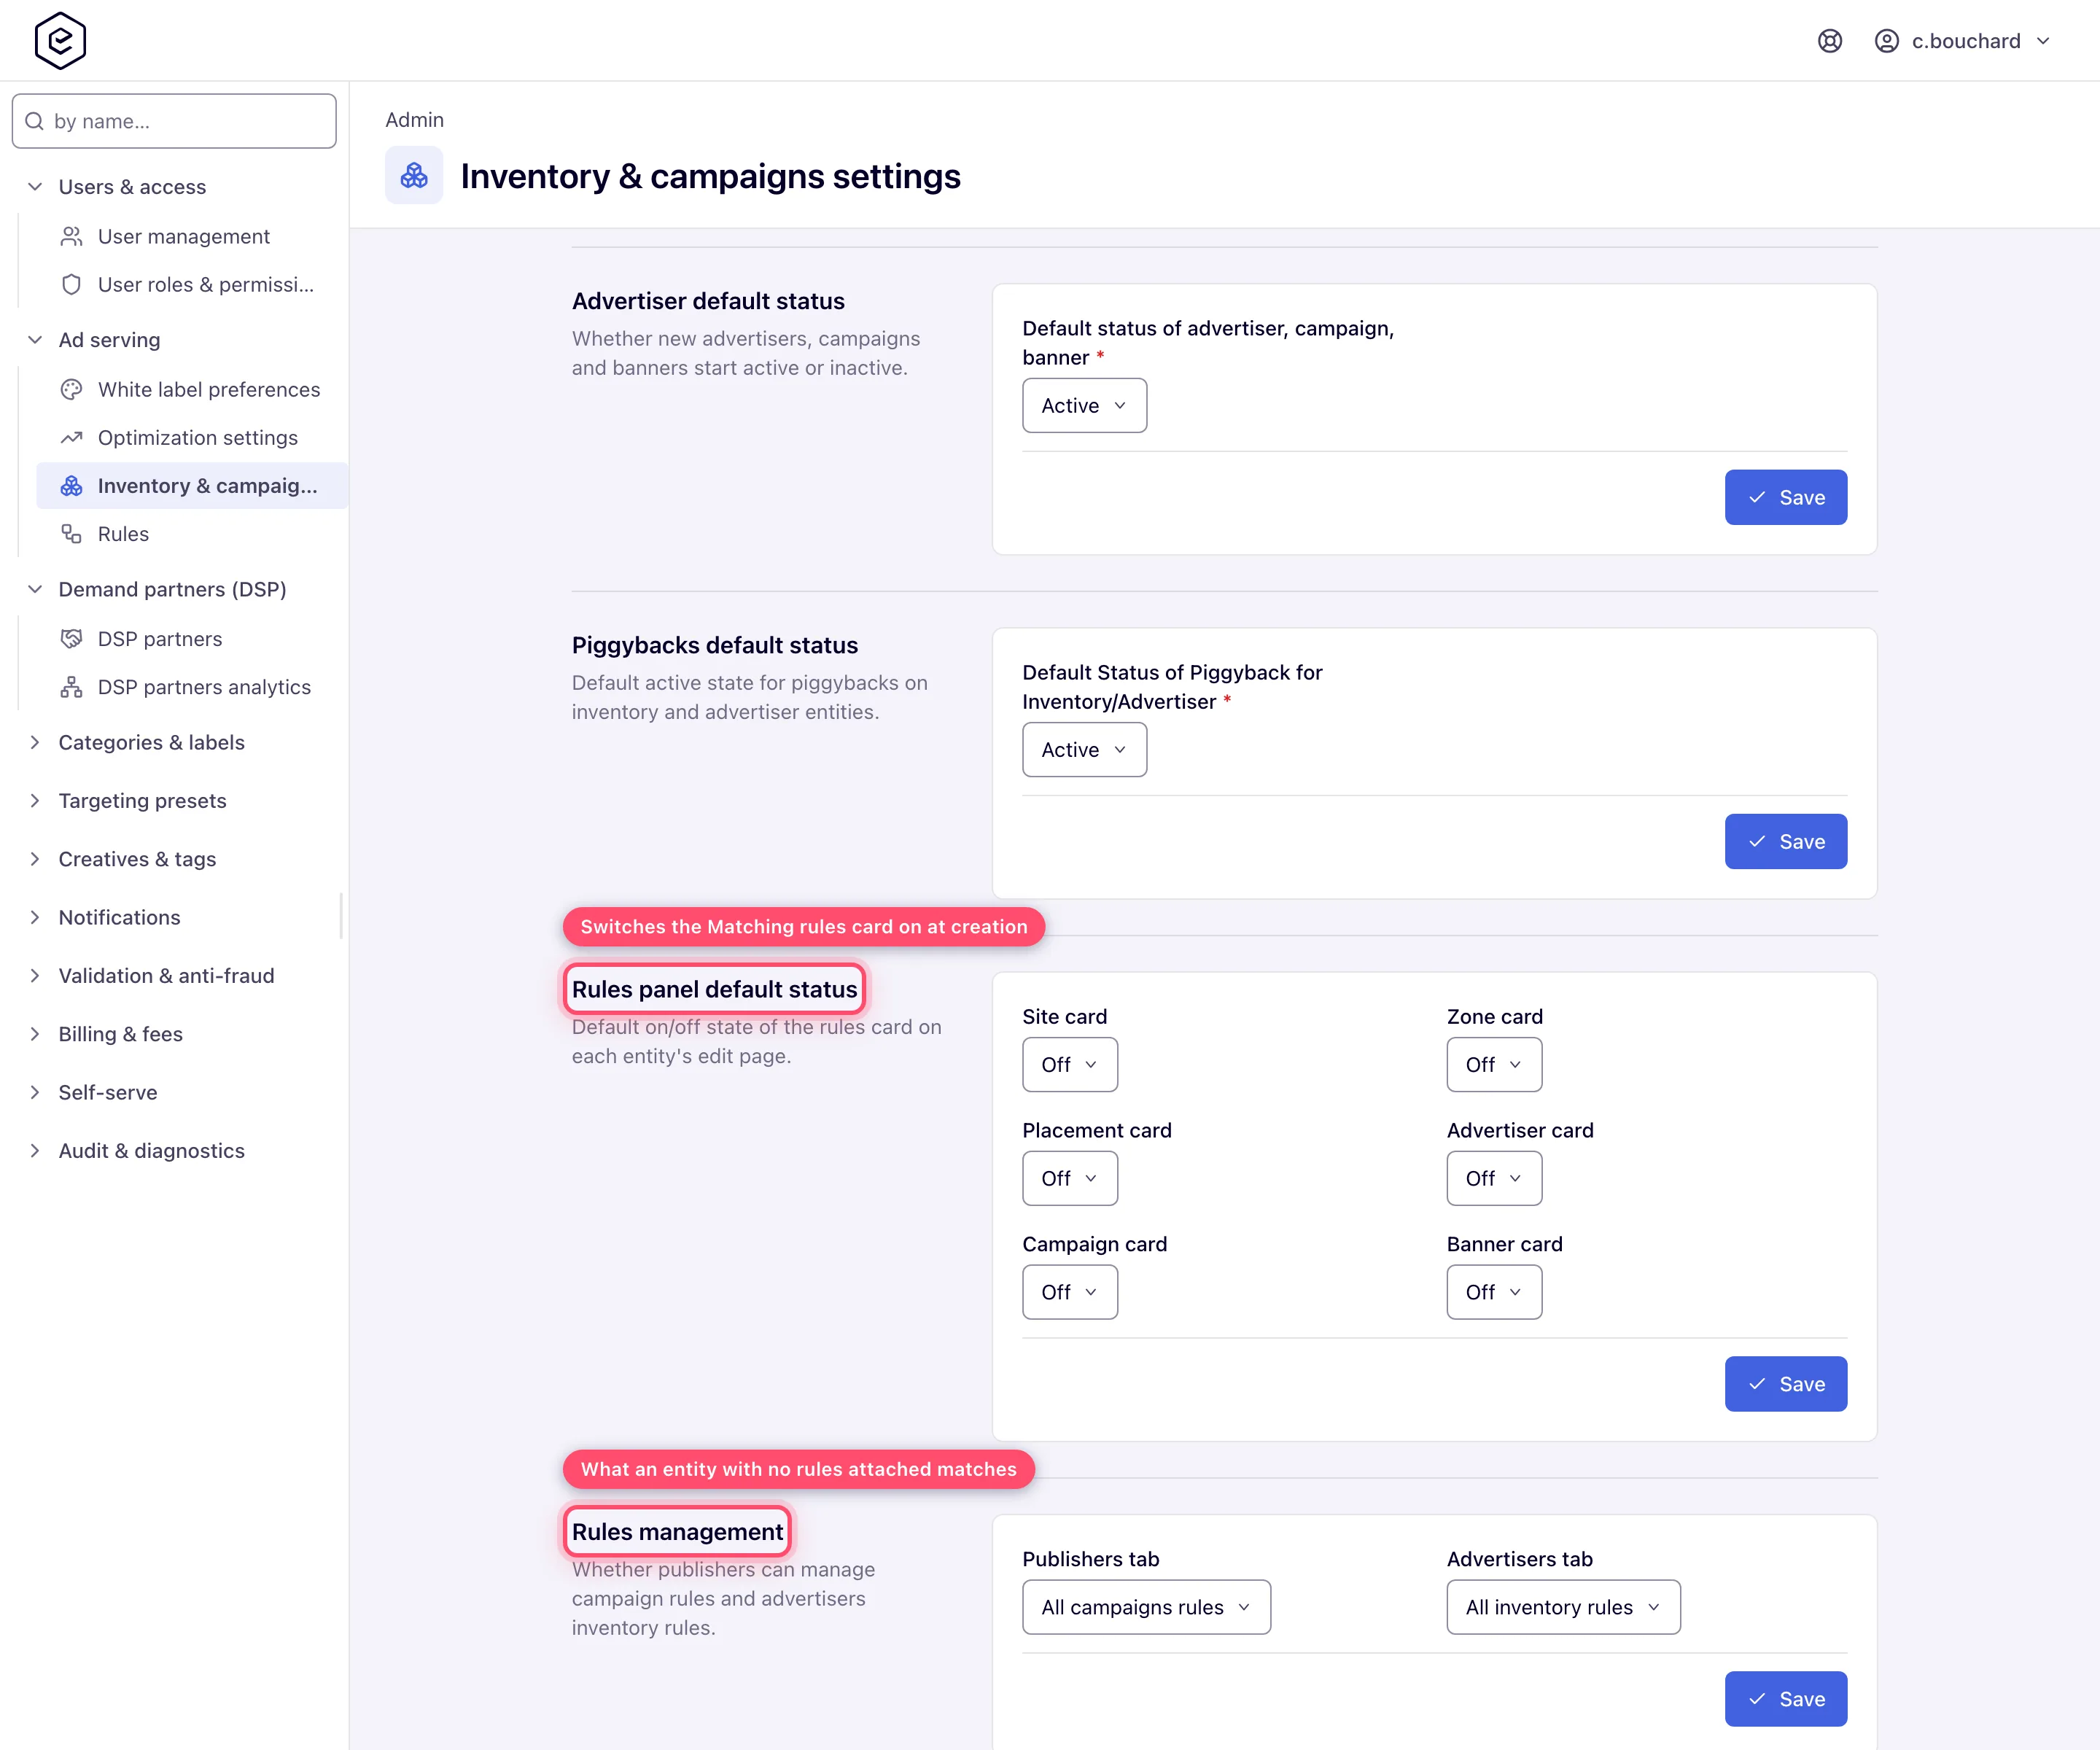Viewport: 2100px width, 1750px height.
Task: Click the trend arrow icon for Optimization settings
Action: [x=71, y=438]
